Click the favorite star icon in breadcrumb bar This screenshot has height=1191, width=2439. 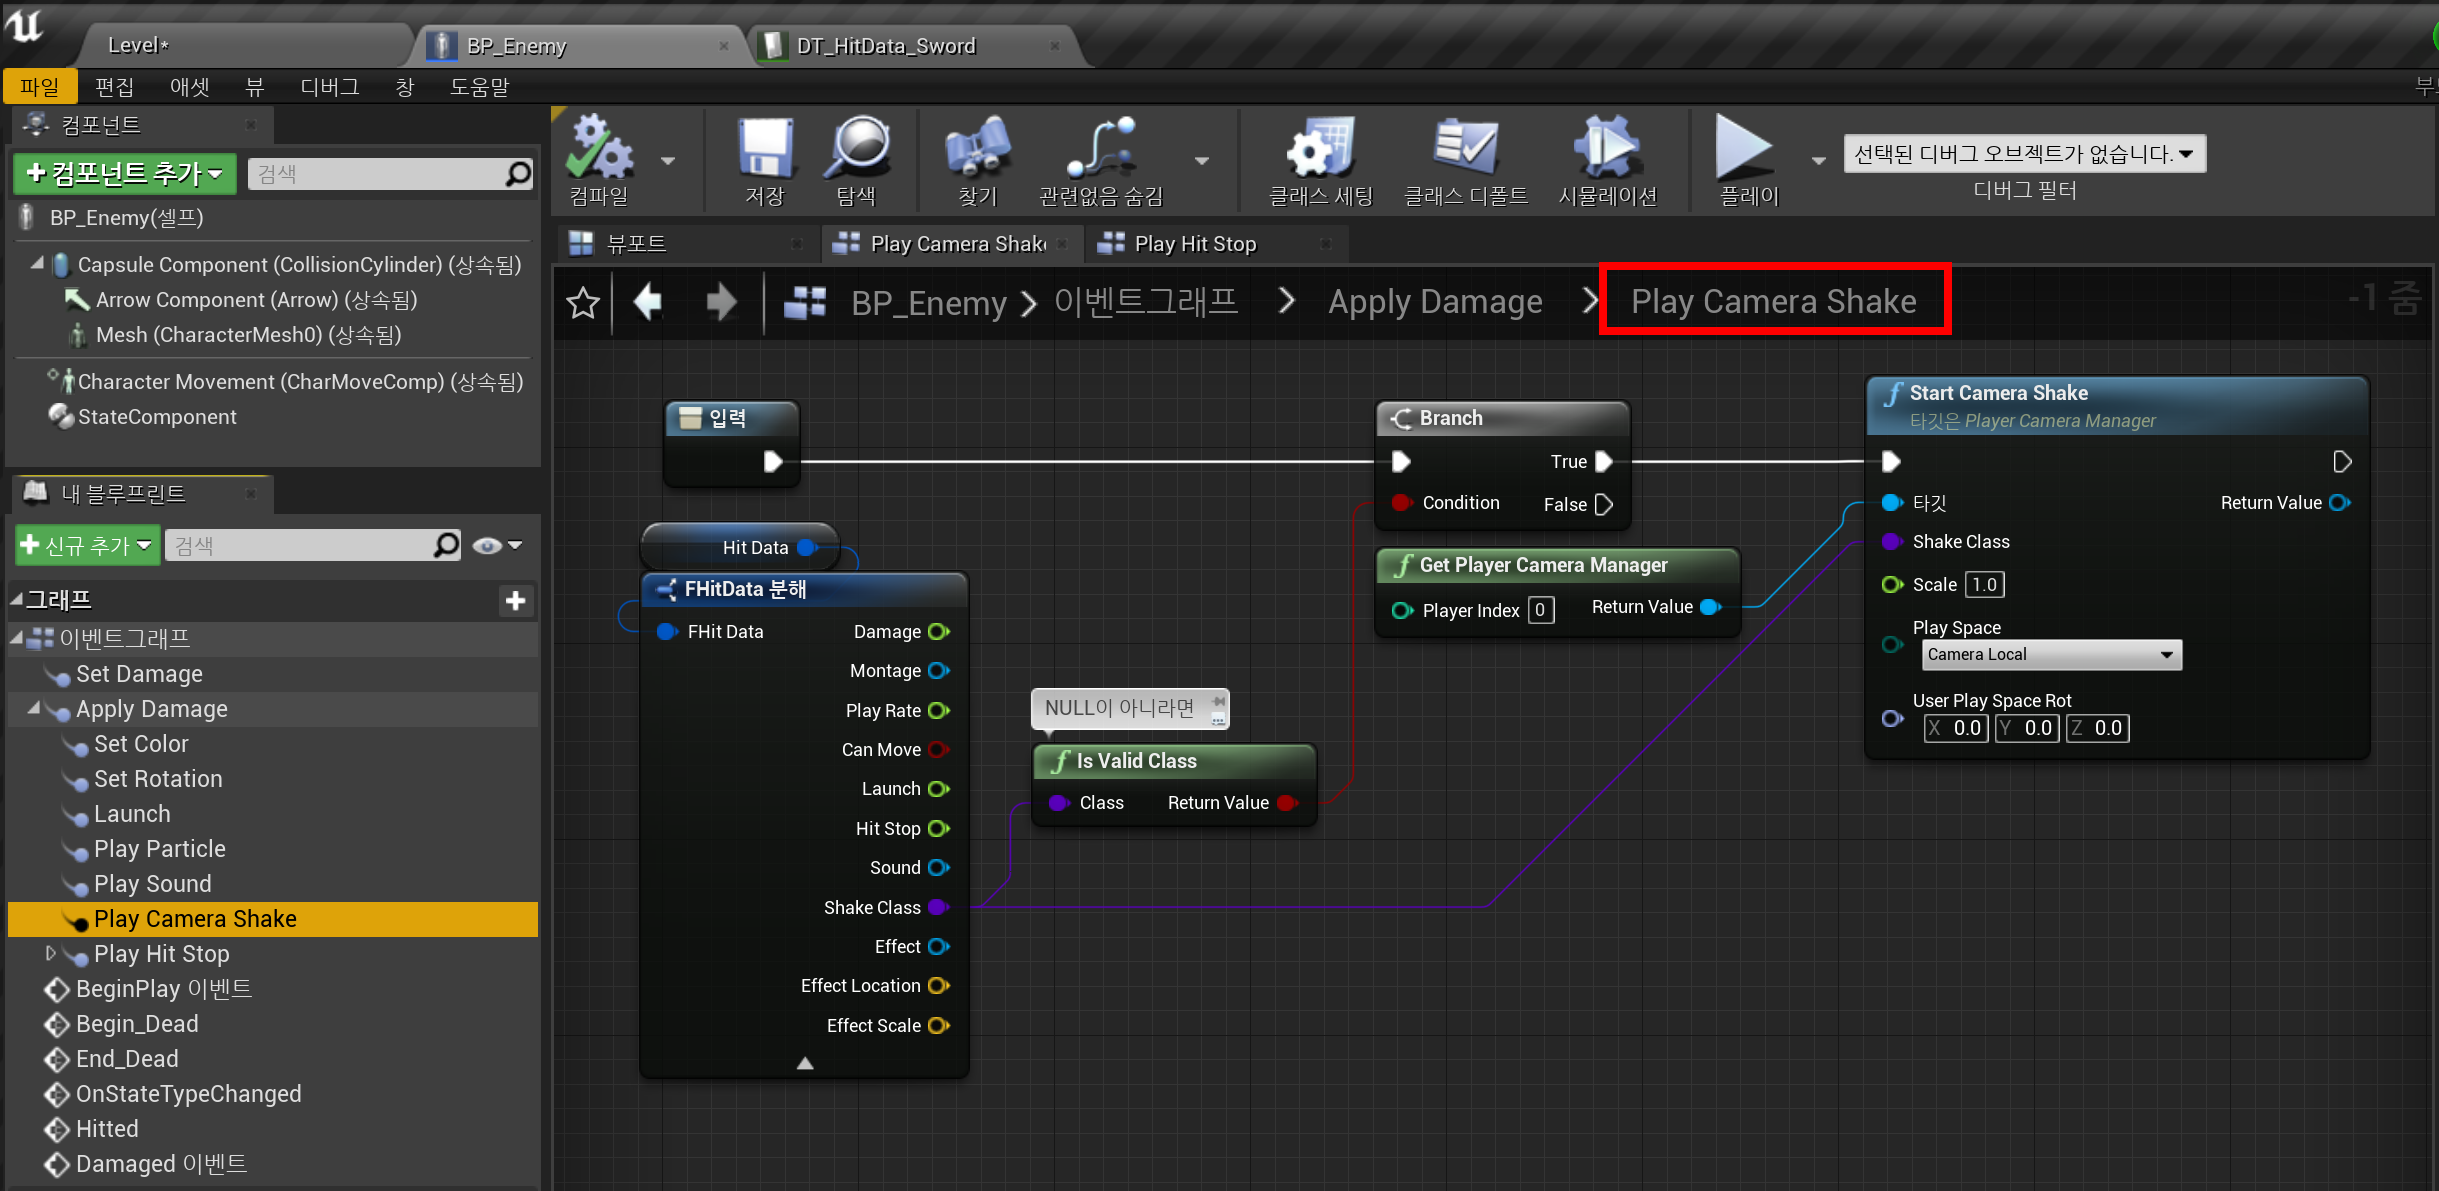click(x=583, y=302)
